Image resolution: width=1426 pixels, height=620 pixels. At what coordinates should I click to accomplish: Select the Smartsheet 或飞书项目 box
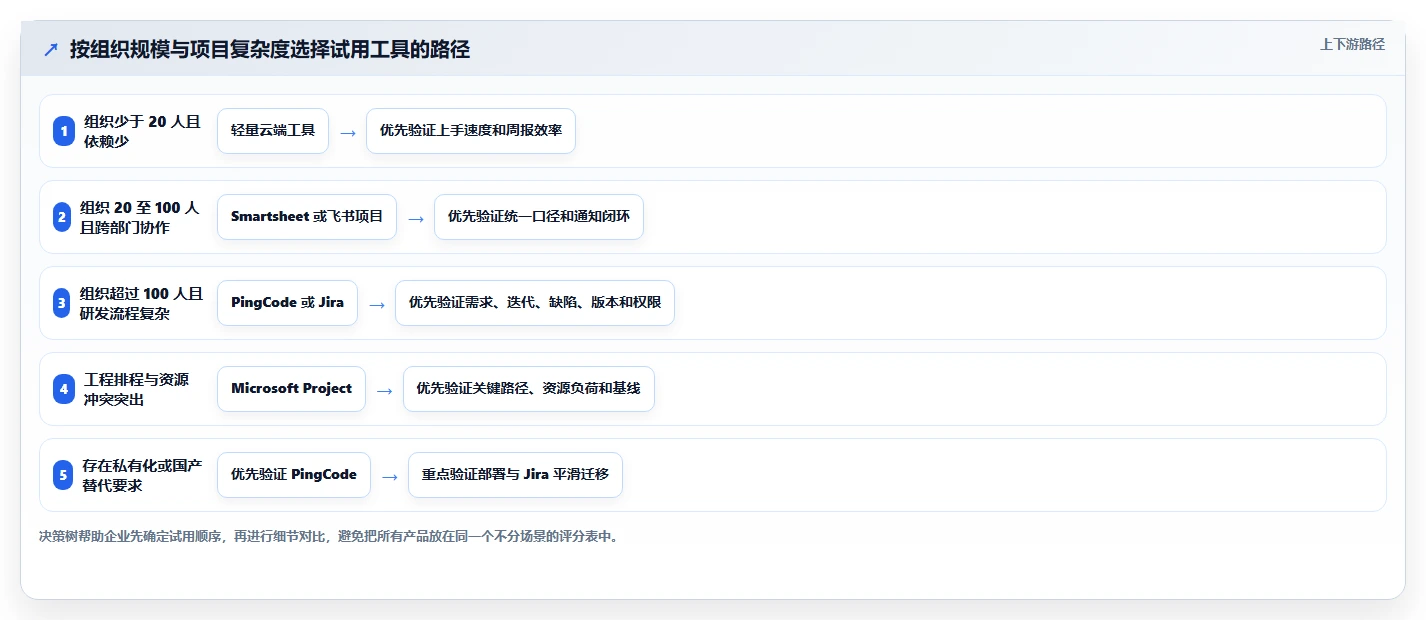click(307, 217)
